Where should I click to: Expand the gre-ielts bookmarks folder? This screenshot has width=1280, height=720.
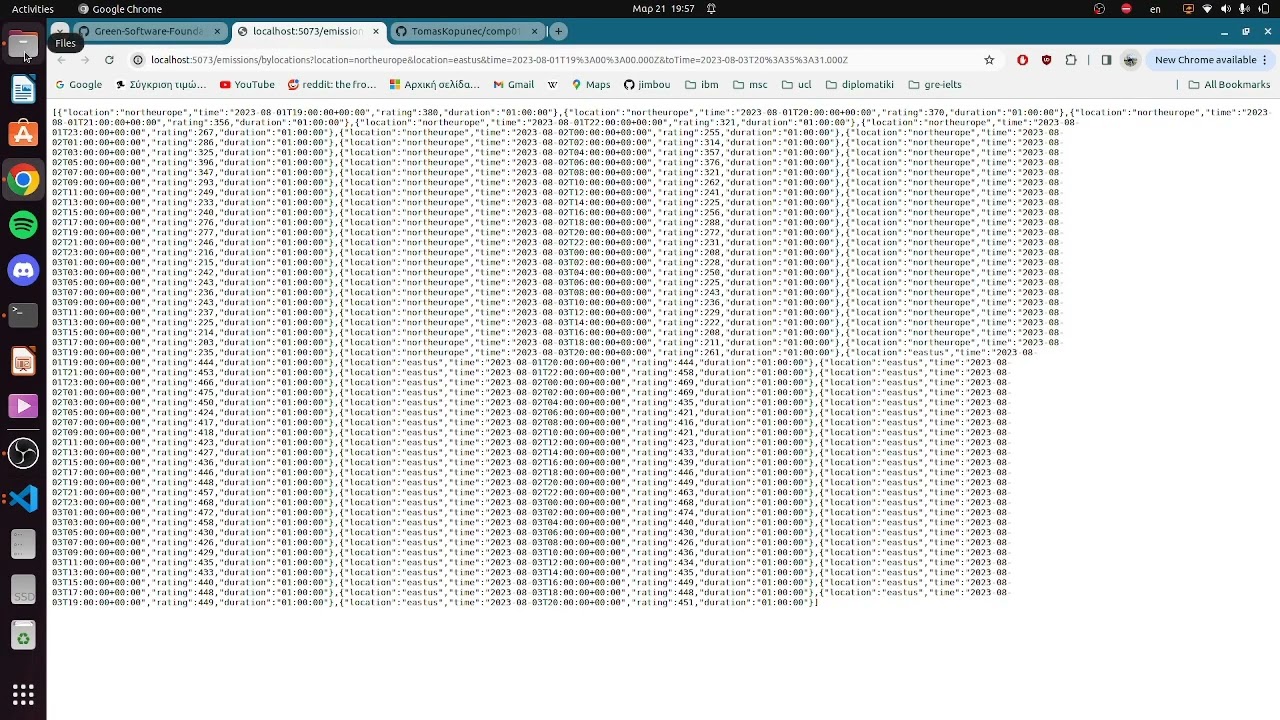tap(934, 85)
